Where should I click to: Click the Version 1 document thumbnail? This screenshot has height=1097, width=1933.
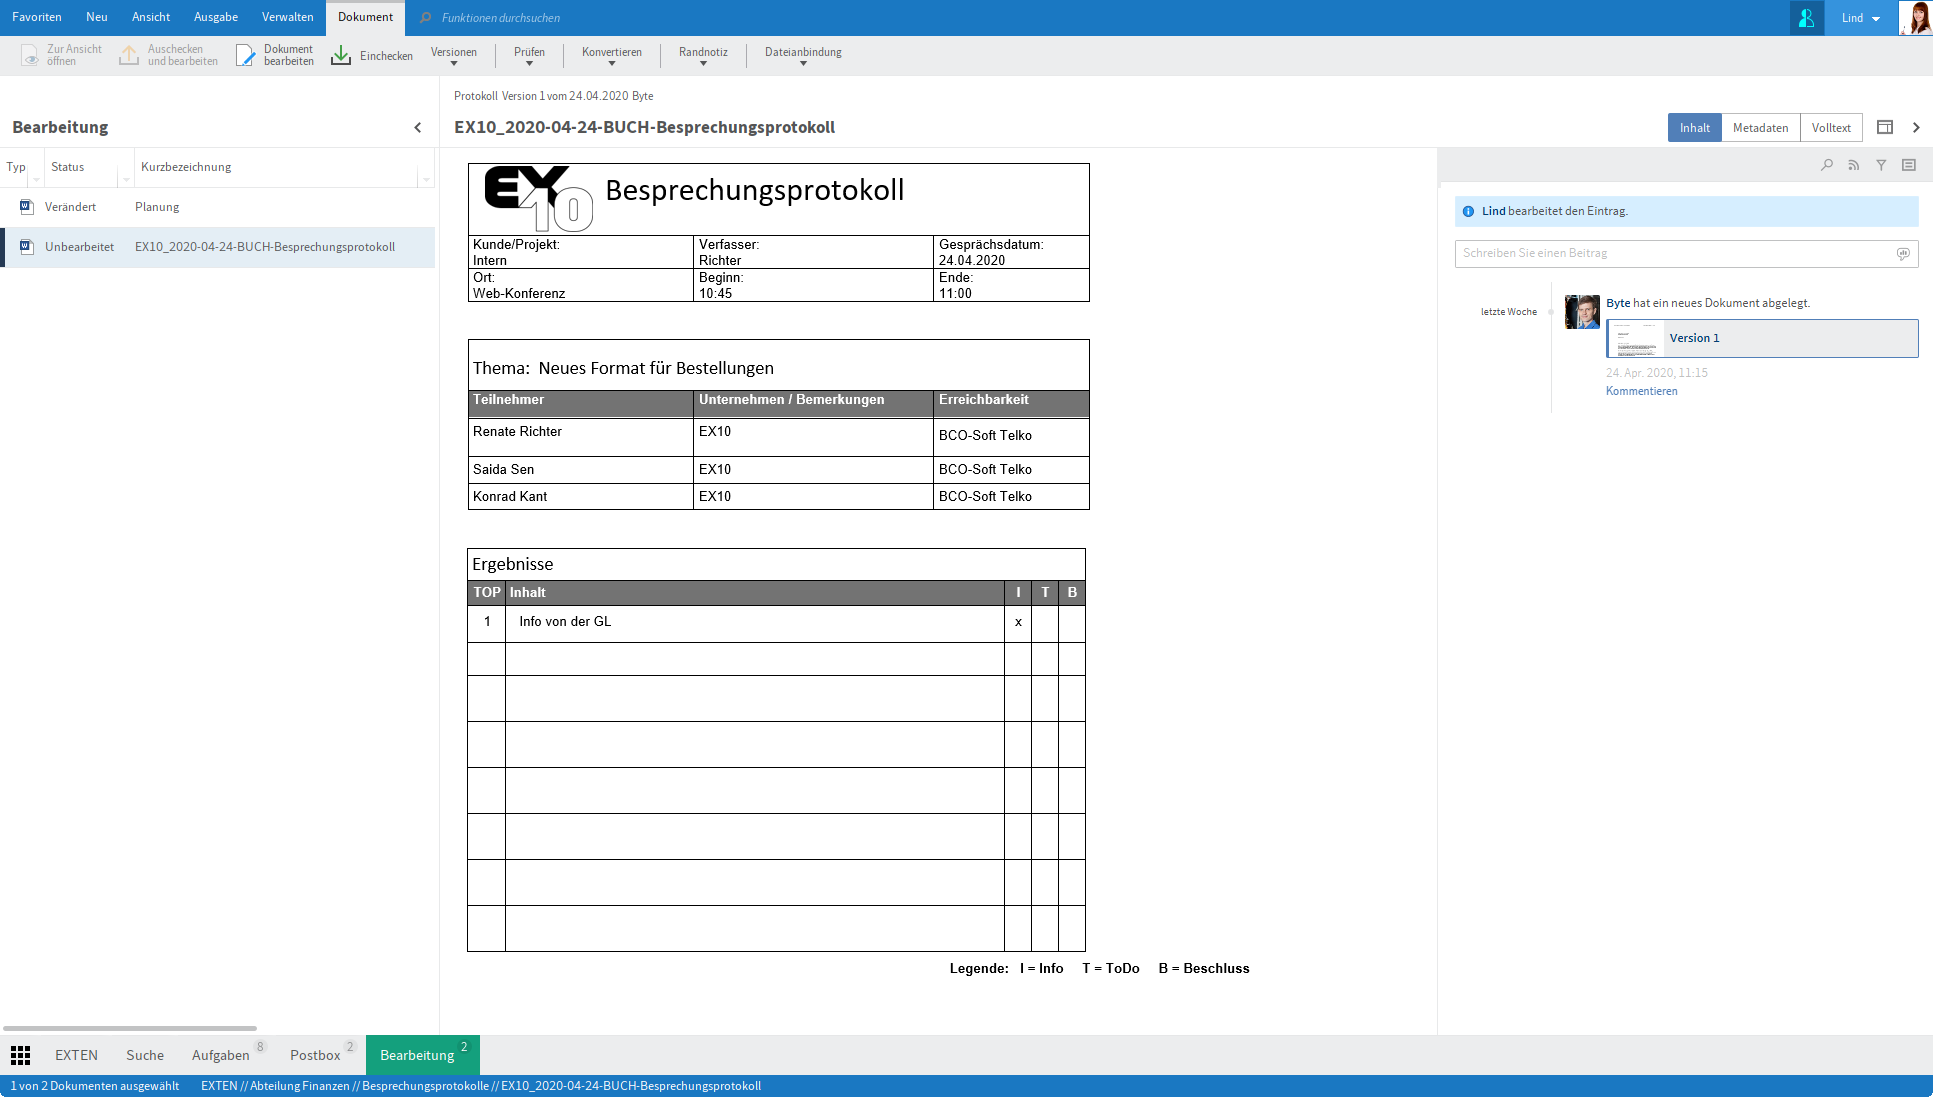(1636, 339)
